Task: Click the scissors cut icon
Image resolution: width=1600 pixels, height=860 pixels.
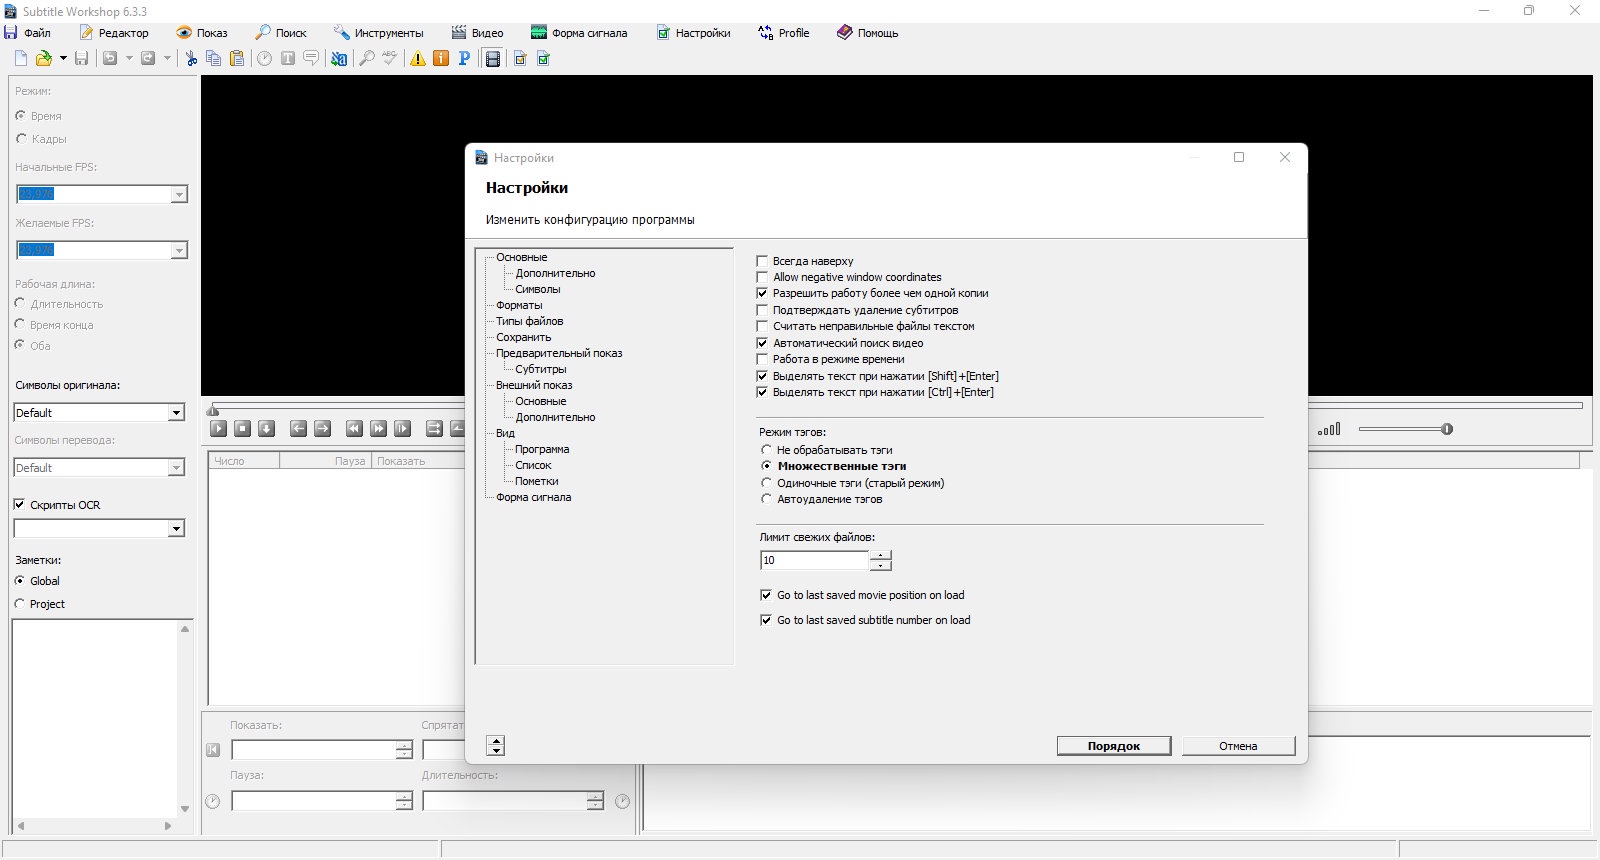Action: (190, 59)
